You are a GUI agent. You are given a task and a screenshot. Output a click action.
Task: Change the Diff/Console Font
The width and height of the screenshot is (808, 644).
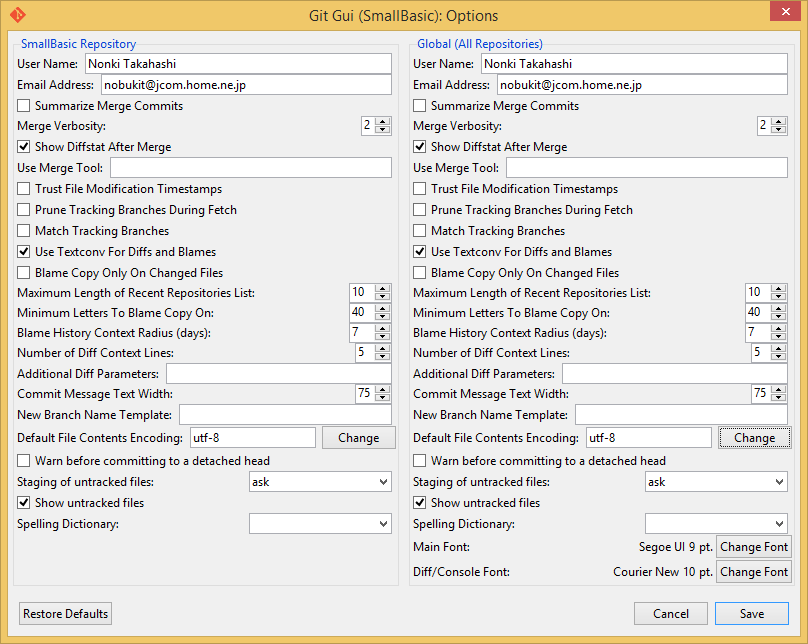tap(754, 572)
